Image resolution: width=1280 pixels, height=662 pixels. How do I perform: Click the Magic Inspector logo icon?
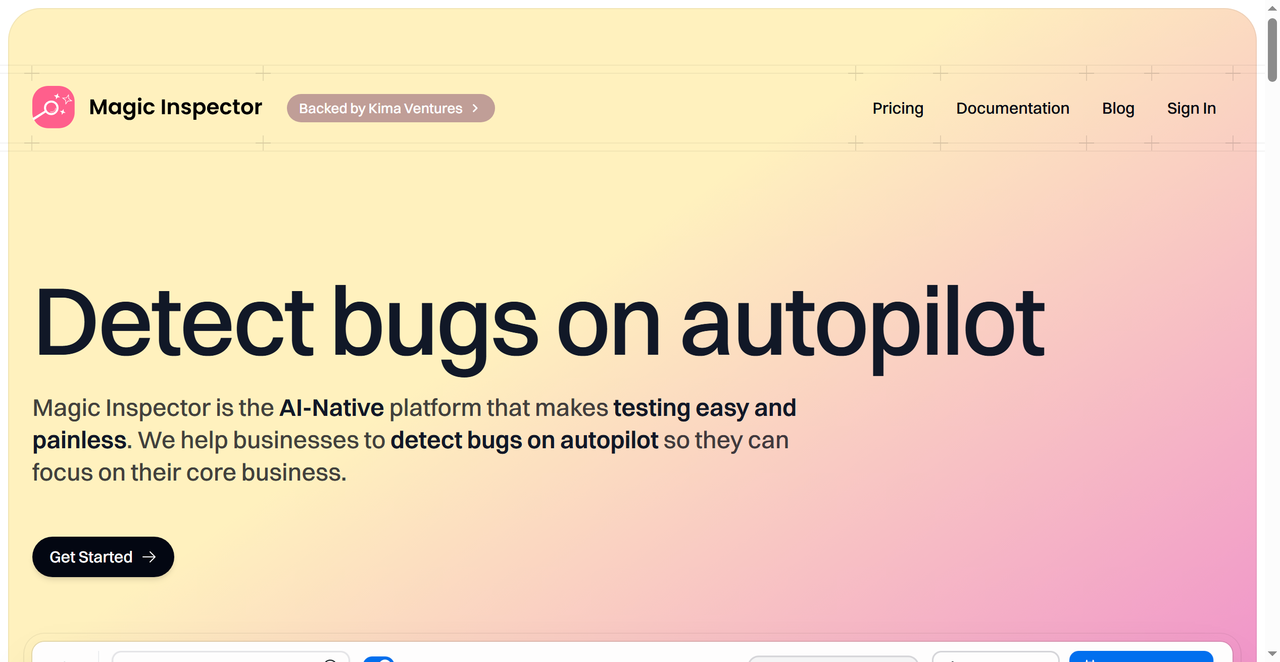(x=53, y=107)
